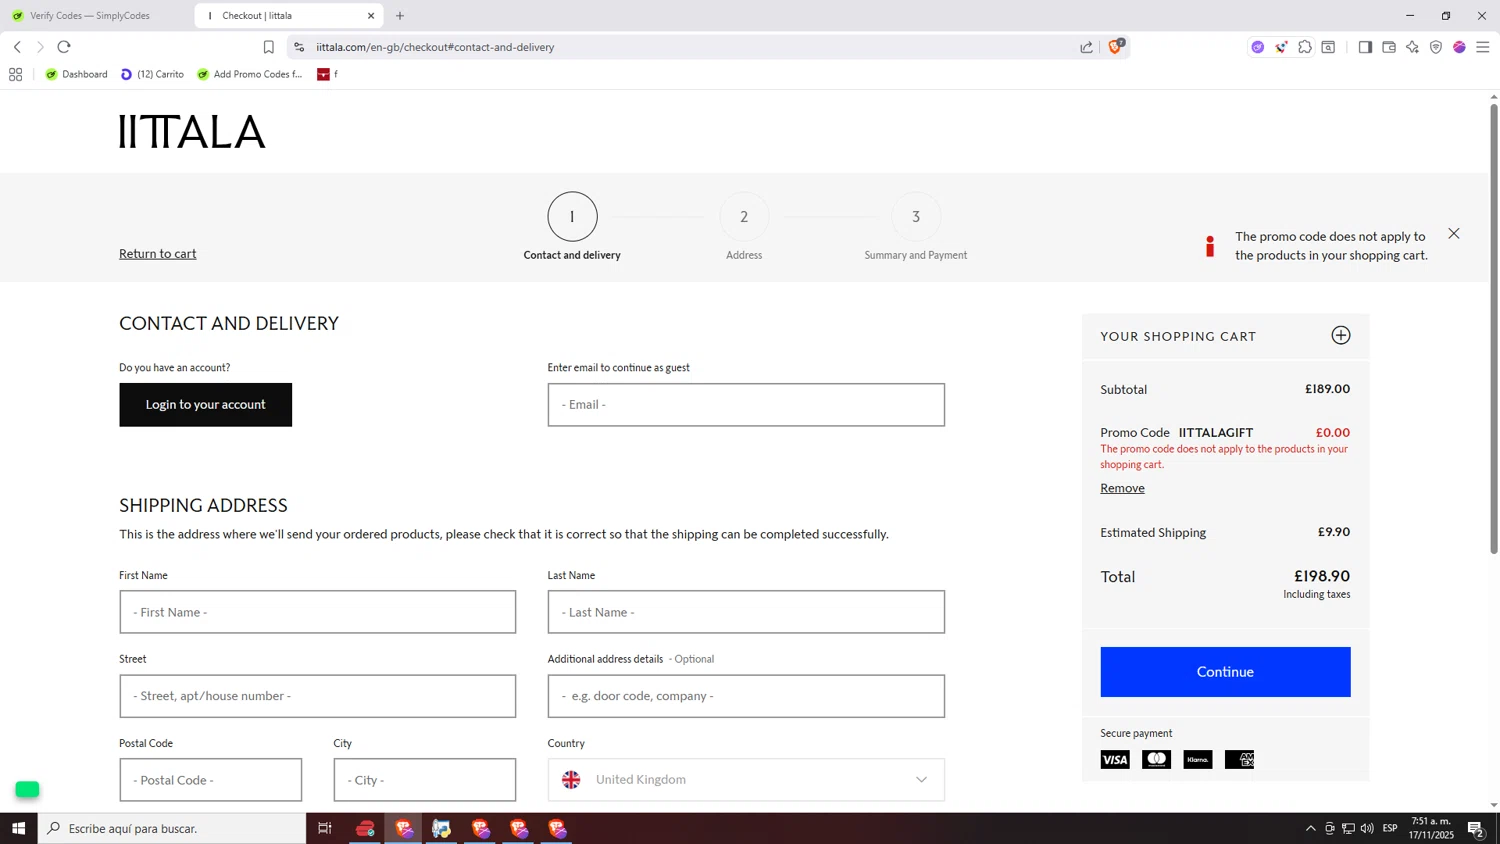Open a new browser tab
1500x844 pixels.
coord(400,16)
